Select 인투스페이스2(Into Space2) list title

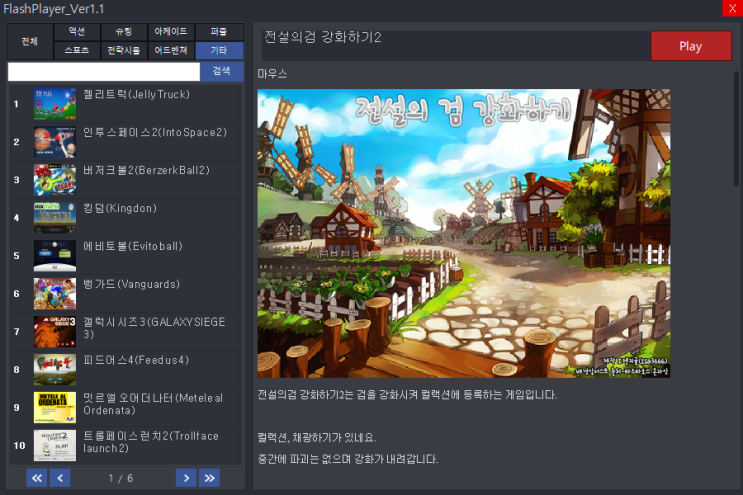click(x=155, y=132)
